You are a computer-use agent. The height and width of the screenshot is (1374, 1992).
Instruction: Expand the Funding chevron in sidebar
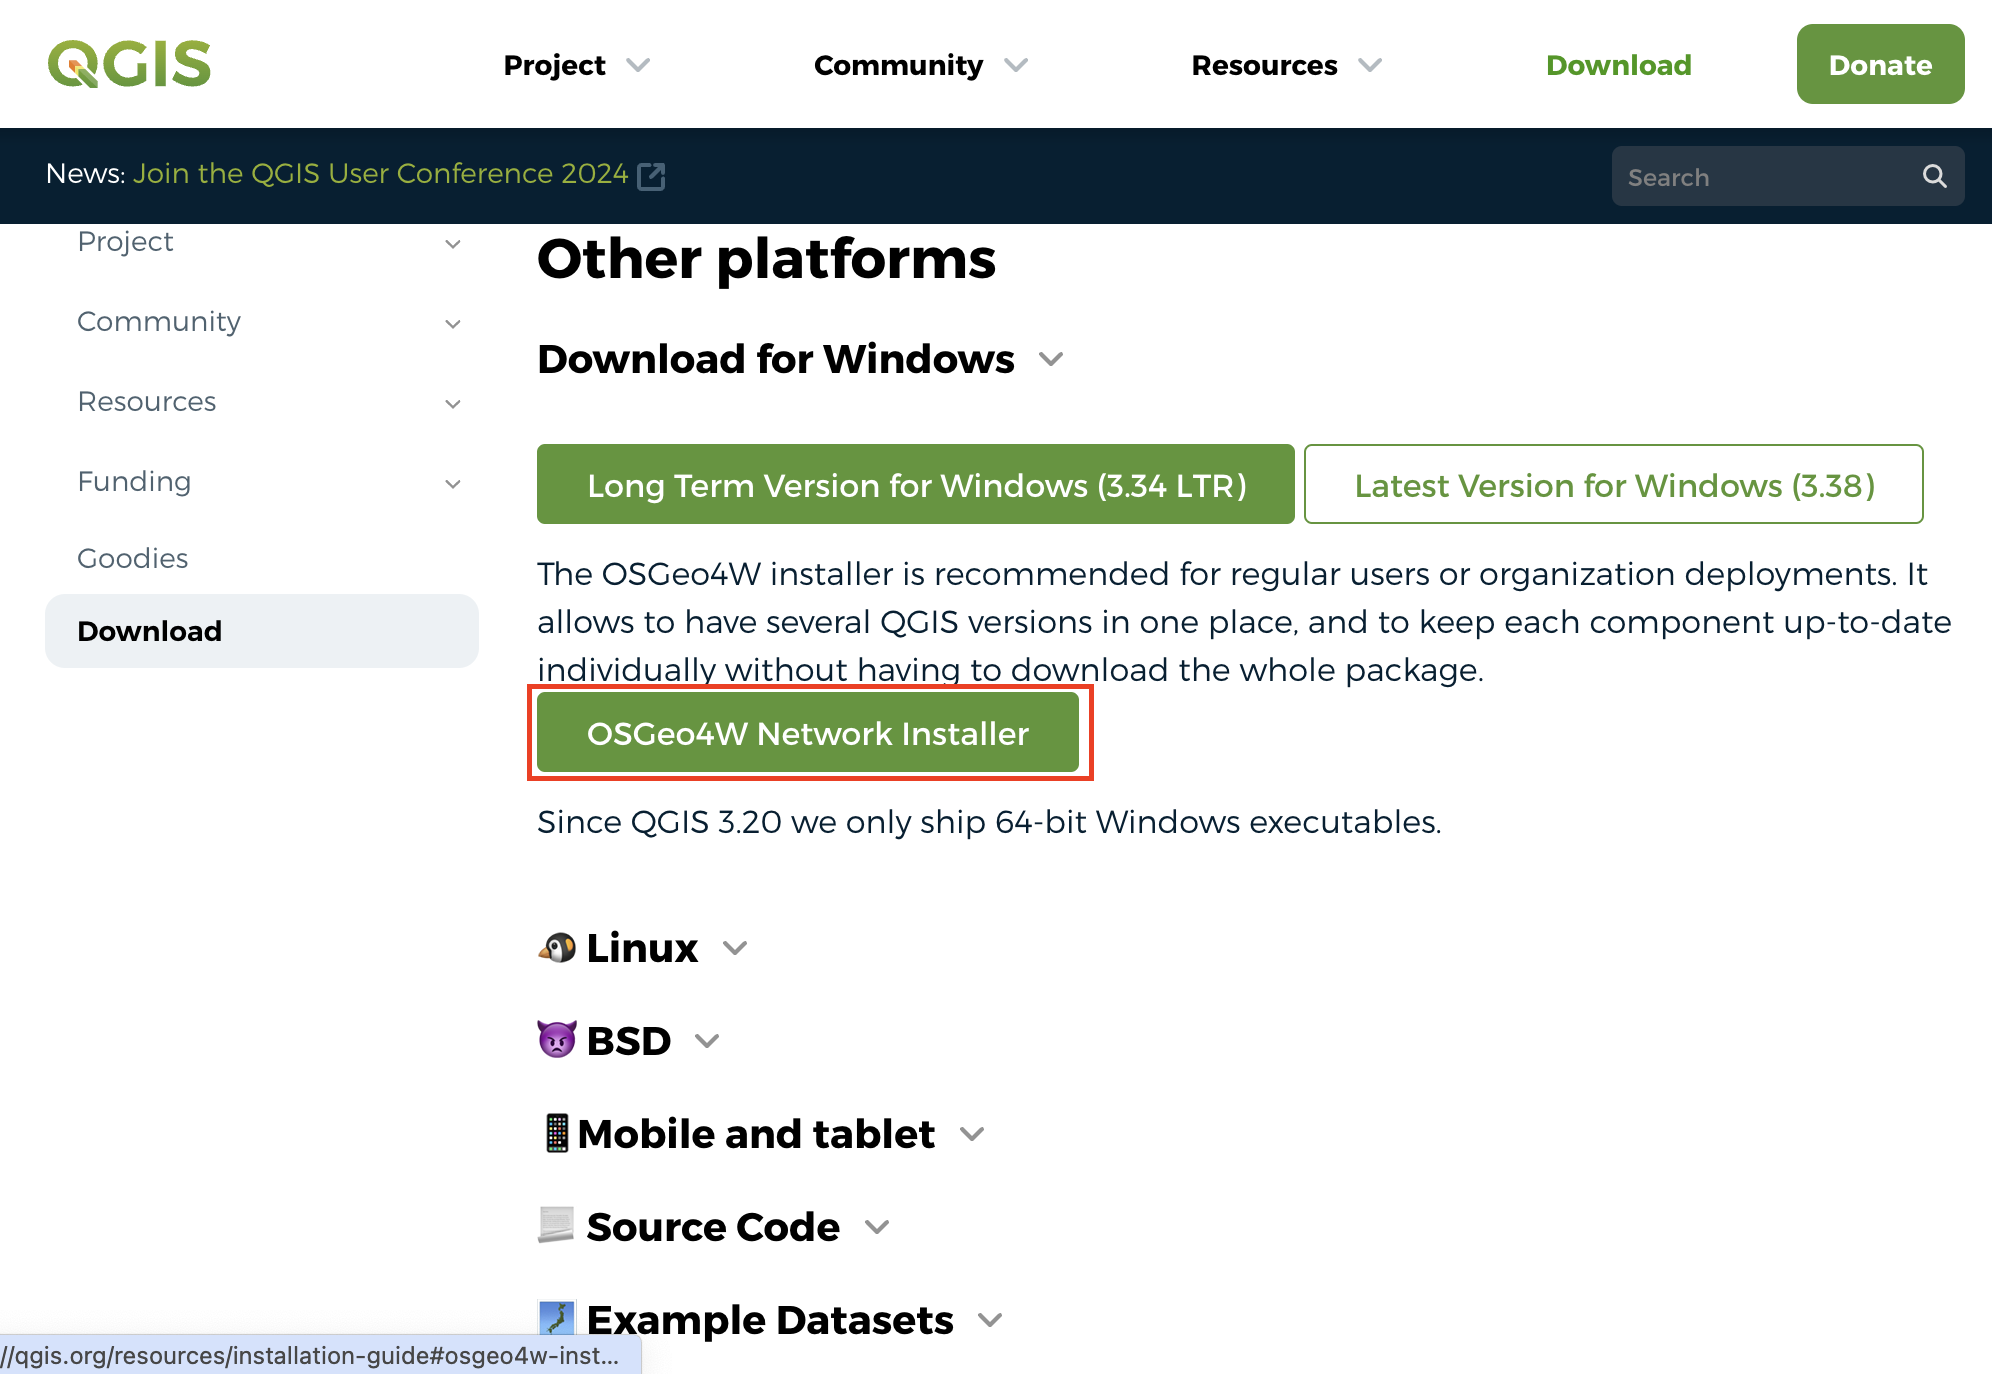[x=453, y=484]
